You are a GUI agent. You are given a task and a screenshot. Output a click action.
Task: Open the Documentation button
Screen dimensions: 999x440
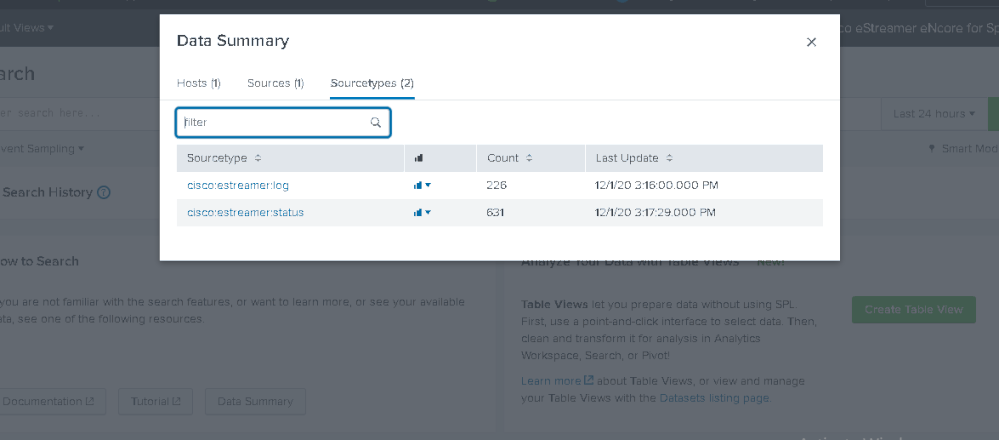(52, 401)
